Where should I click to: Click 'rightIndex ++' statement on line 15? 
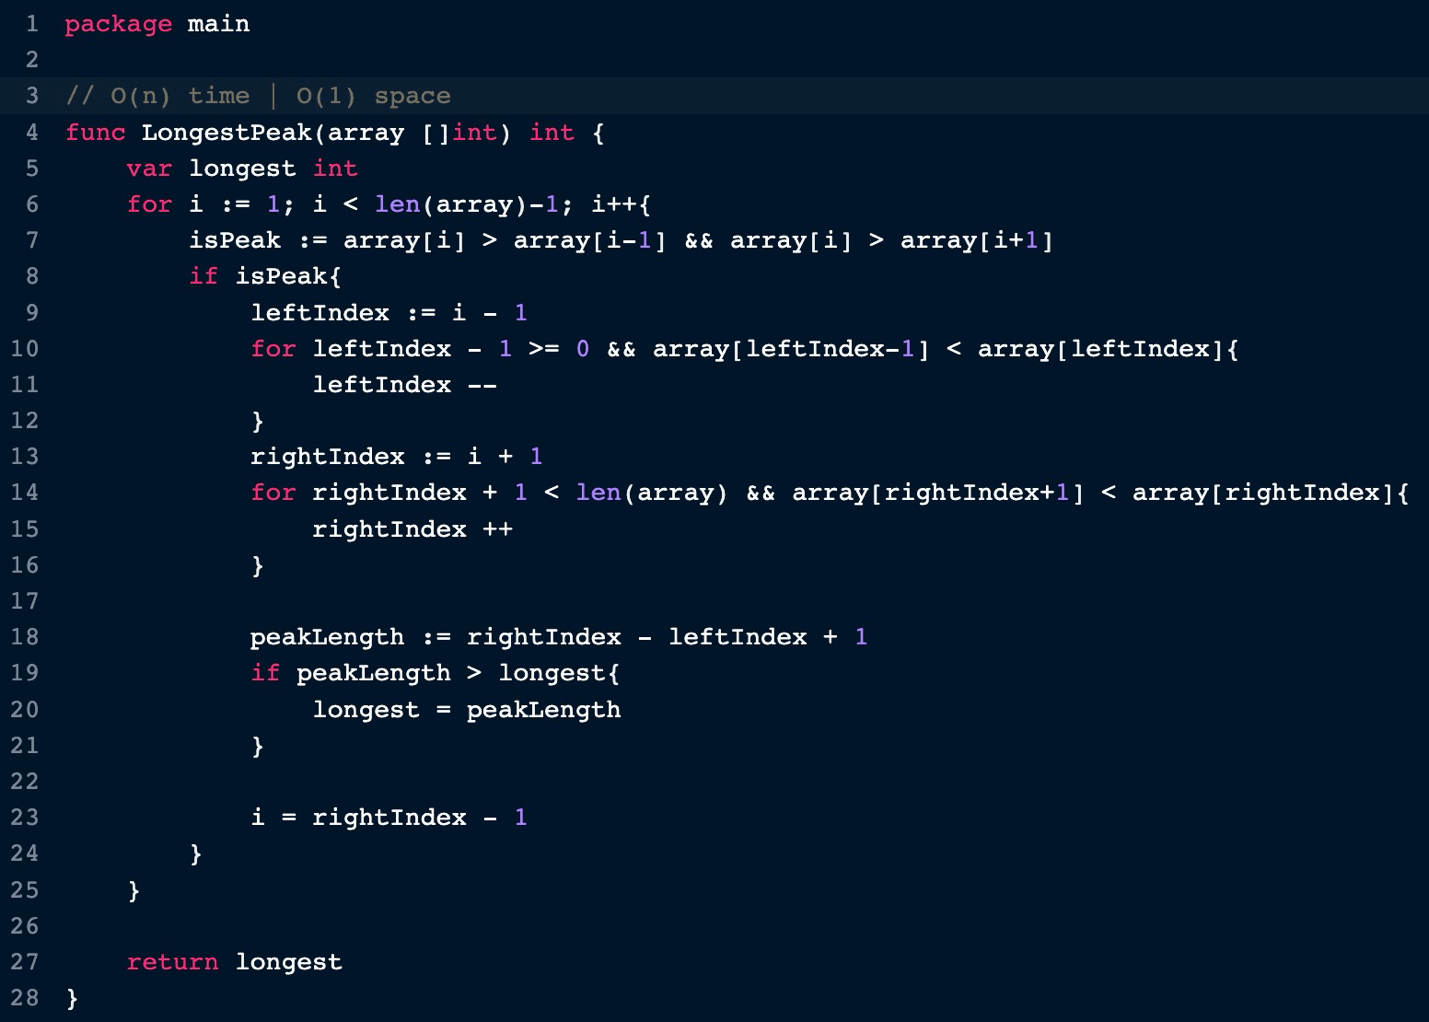[412, 529]
